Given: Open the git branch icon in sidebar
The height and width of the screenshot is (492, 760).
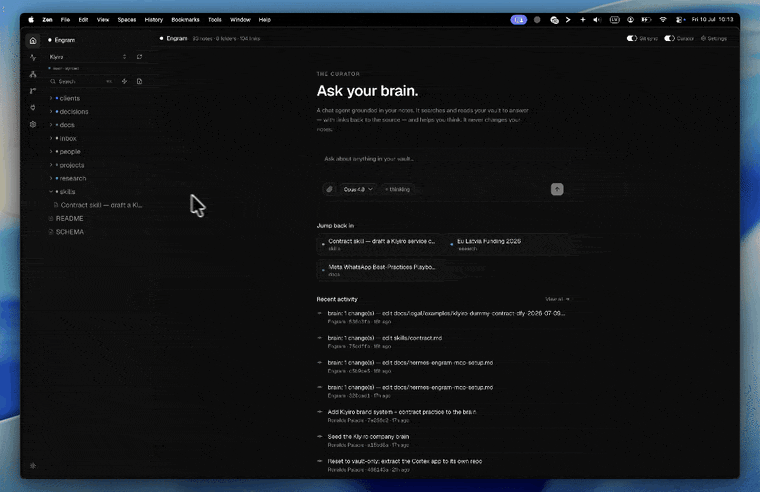Looking at the screenshot, I should 33,91.
